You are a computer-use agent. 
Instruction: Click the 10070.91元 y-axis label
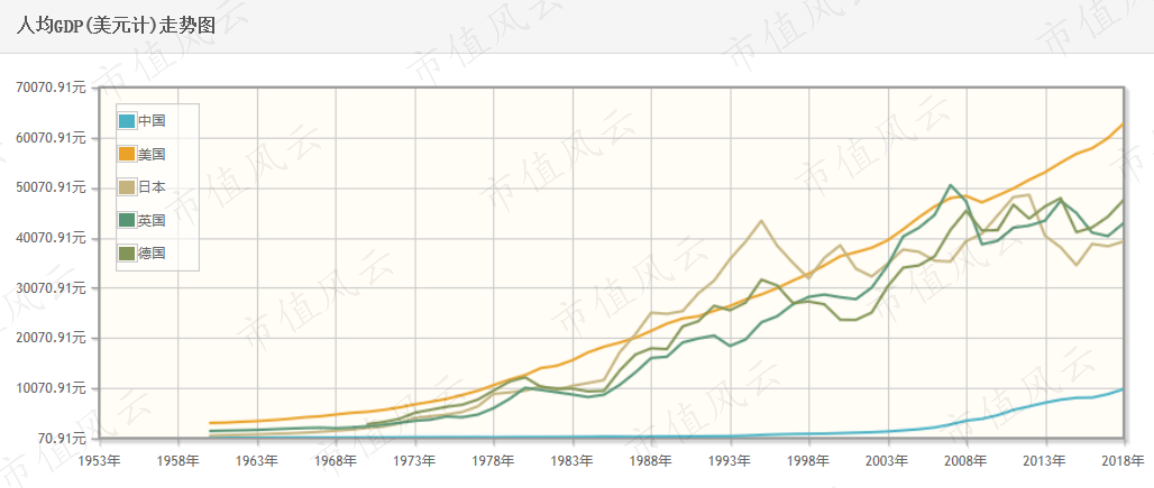click(x=51, y=388)
